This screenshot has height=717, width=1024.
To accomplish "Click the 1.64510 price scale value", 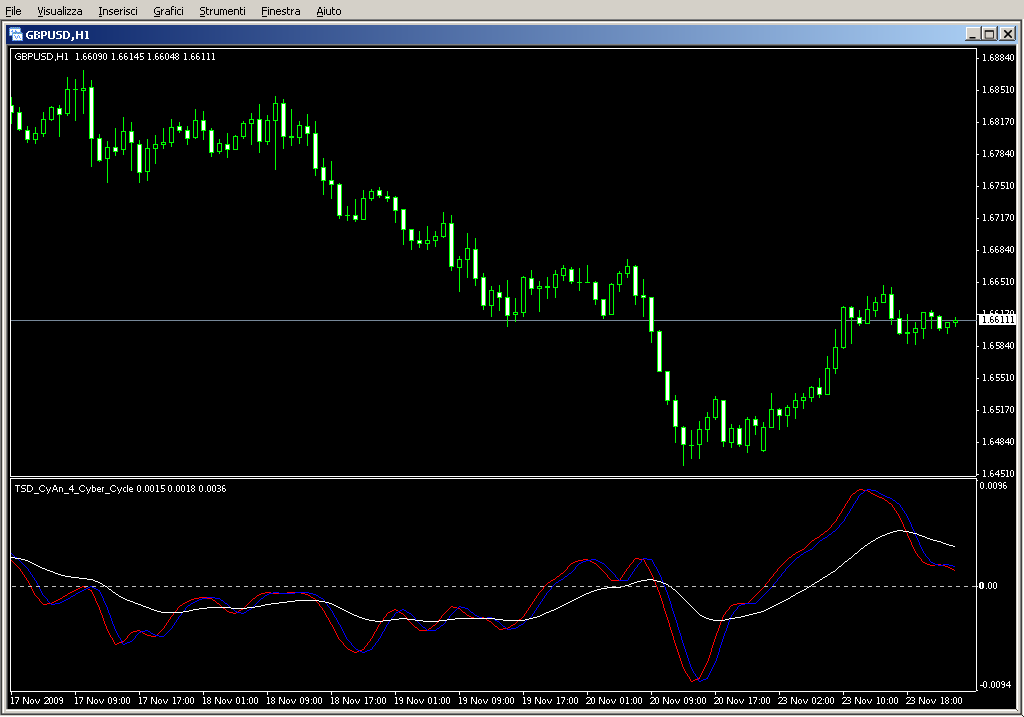I will (x=998, y=473).
